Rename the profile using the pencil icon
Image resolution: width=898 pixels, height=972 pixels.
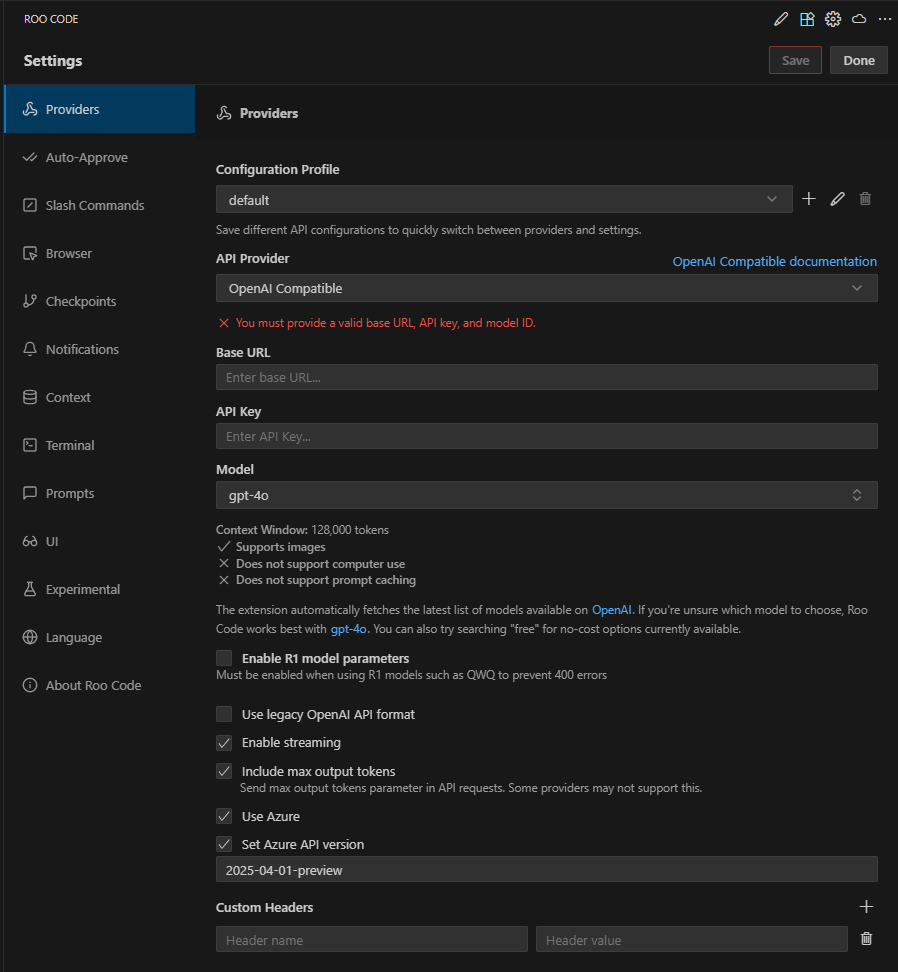[x=838, y=199]
